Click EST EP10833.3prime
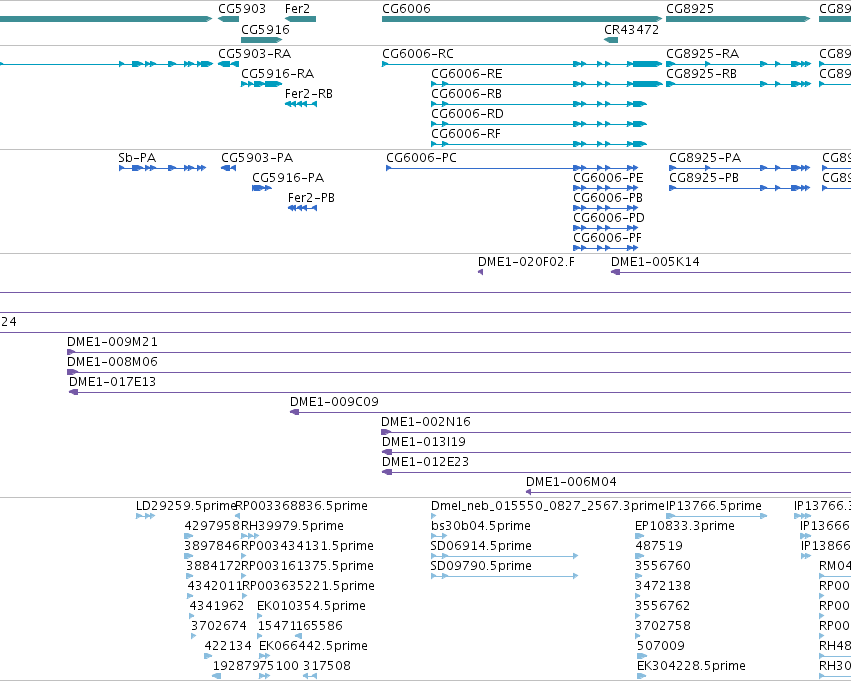The image size is (851, 681). (685, 526)
